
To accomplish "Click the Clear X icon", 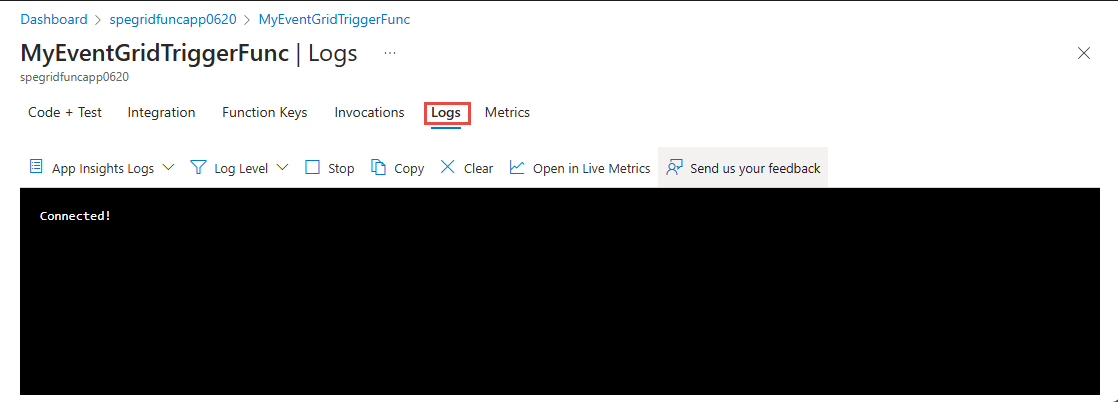I will click(x=448, y=167).
